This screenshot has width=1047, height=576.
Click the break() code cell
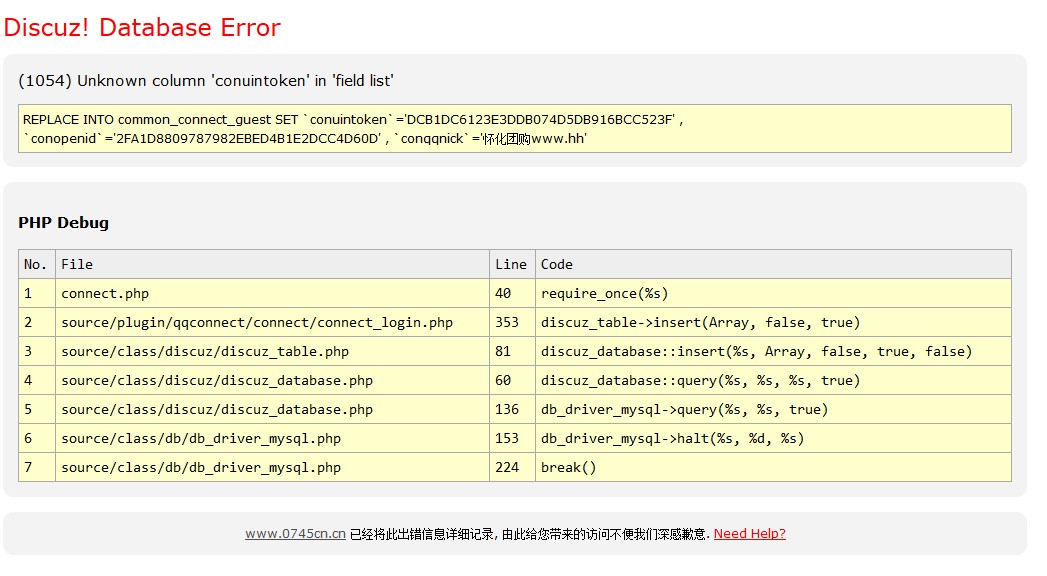[773, 467]
